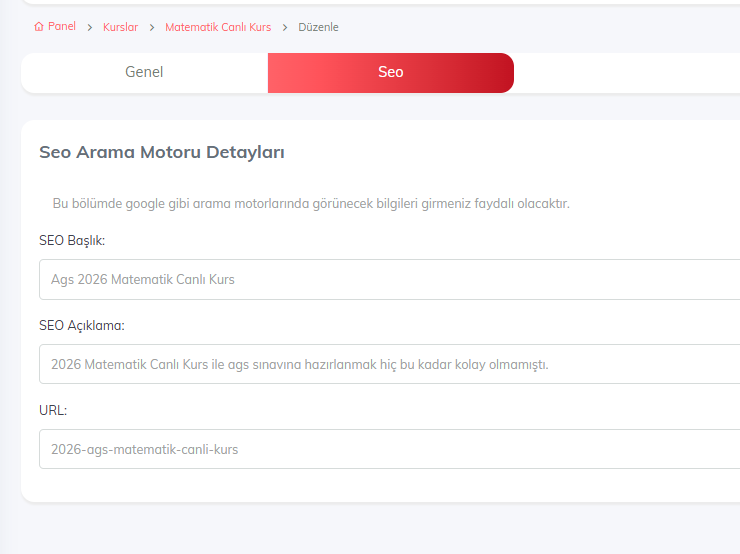Image resolution: width=740 pixels, height=554 pixels.
Task: Open Matematik Canlı Kurs breadcrumb link
Action: point(218,27)
